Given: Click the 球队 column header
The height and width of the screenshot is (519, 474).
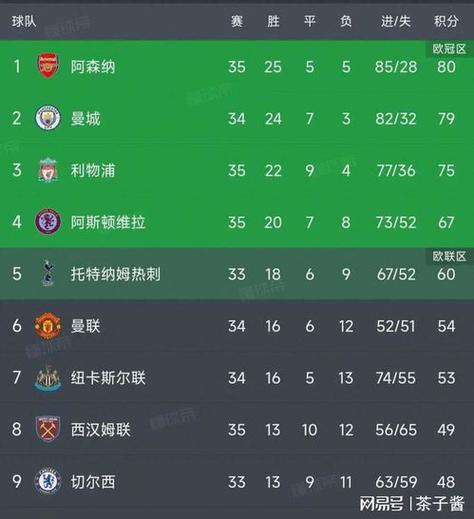Looking at the screenshot, I should (x=24, y=21).
